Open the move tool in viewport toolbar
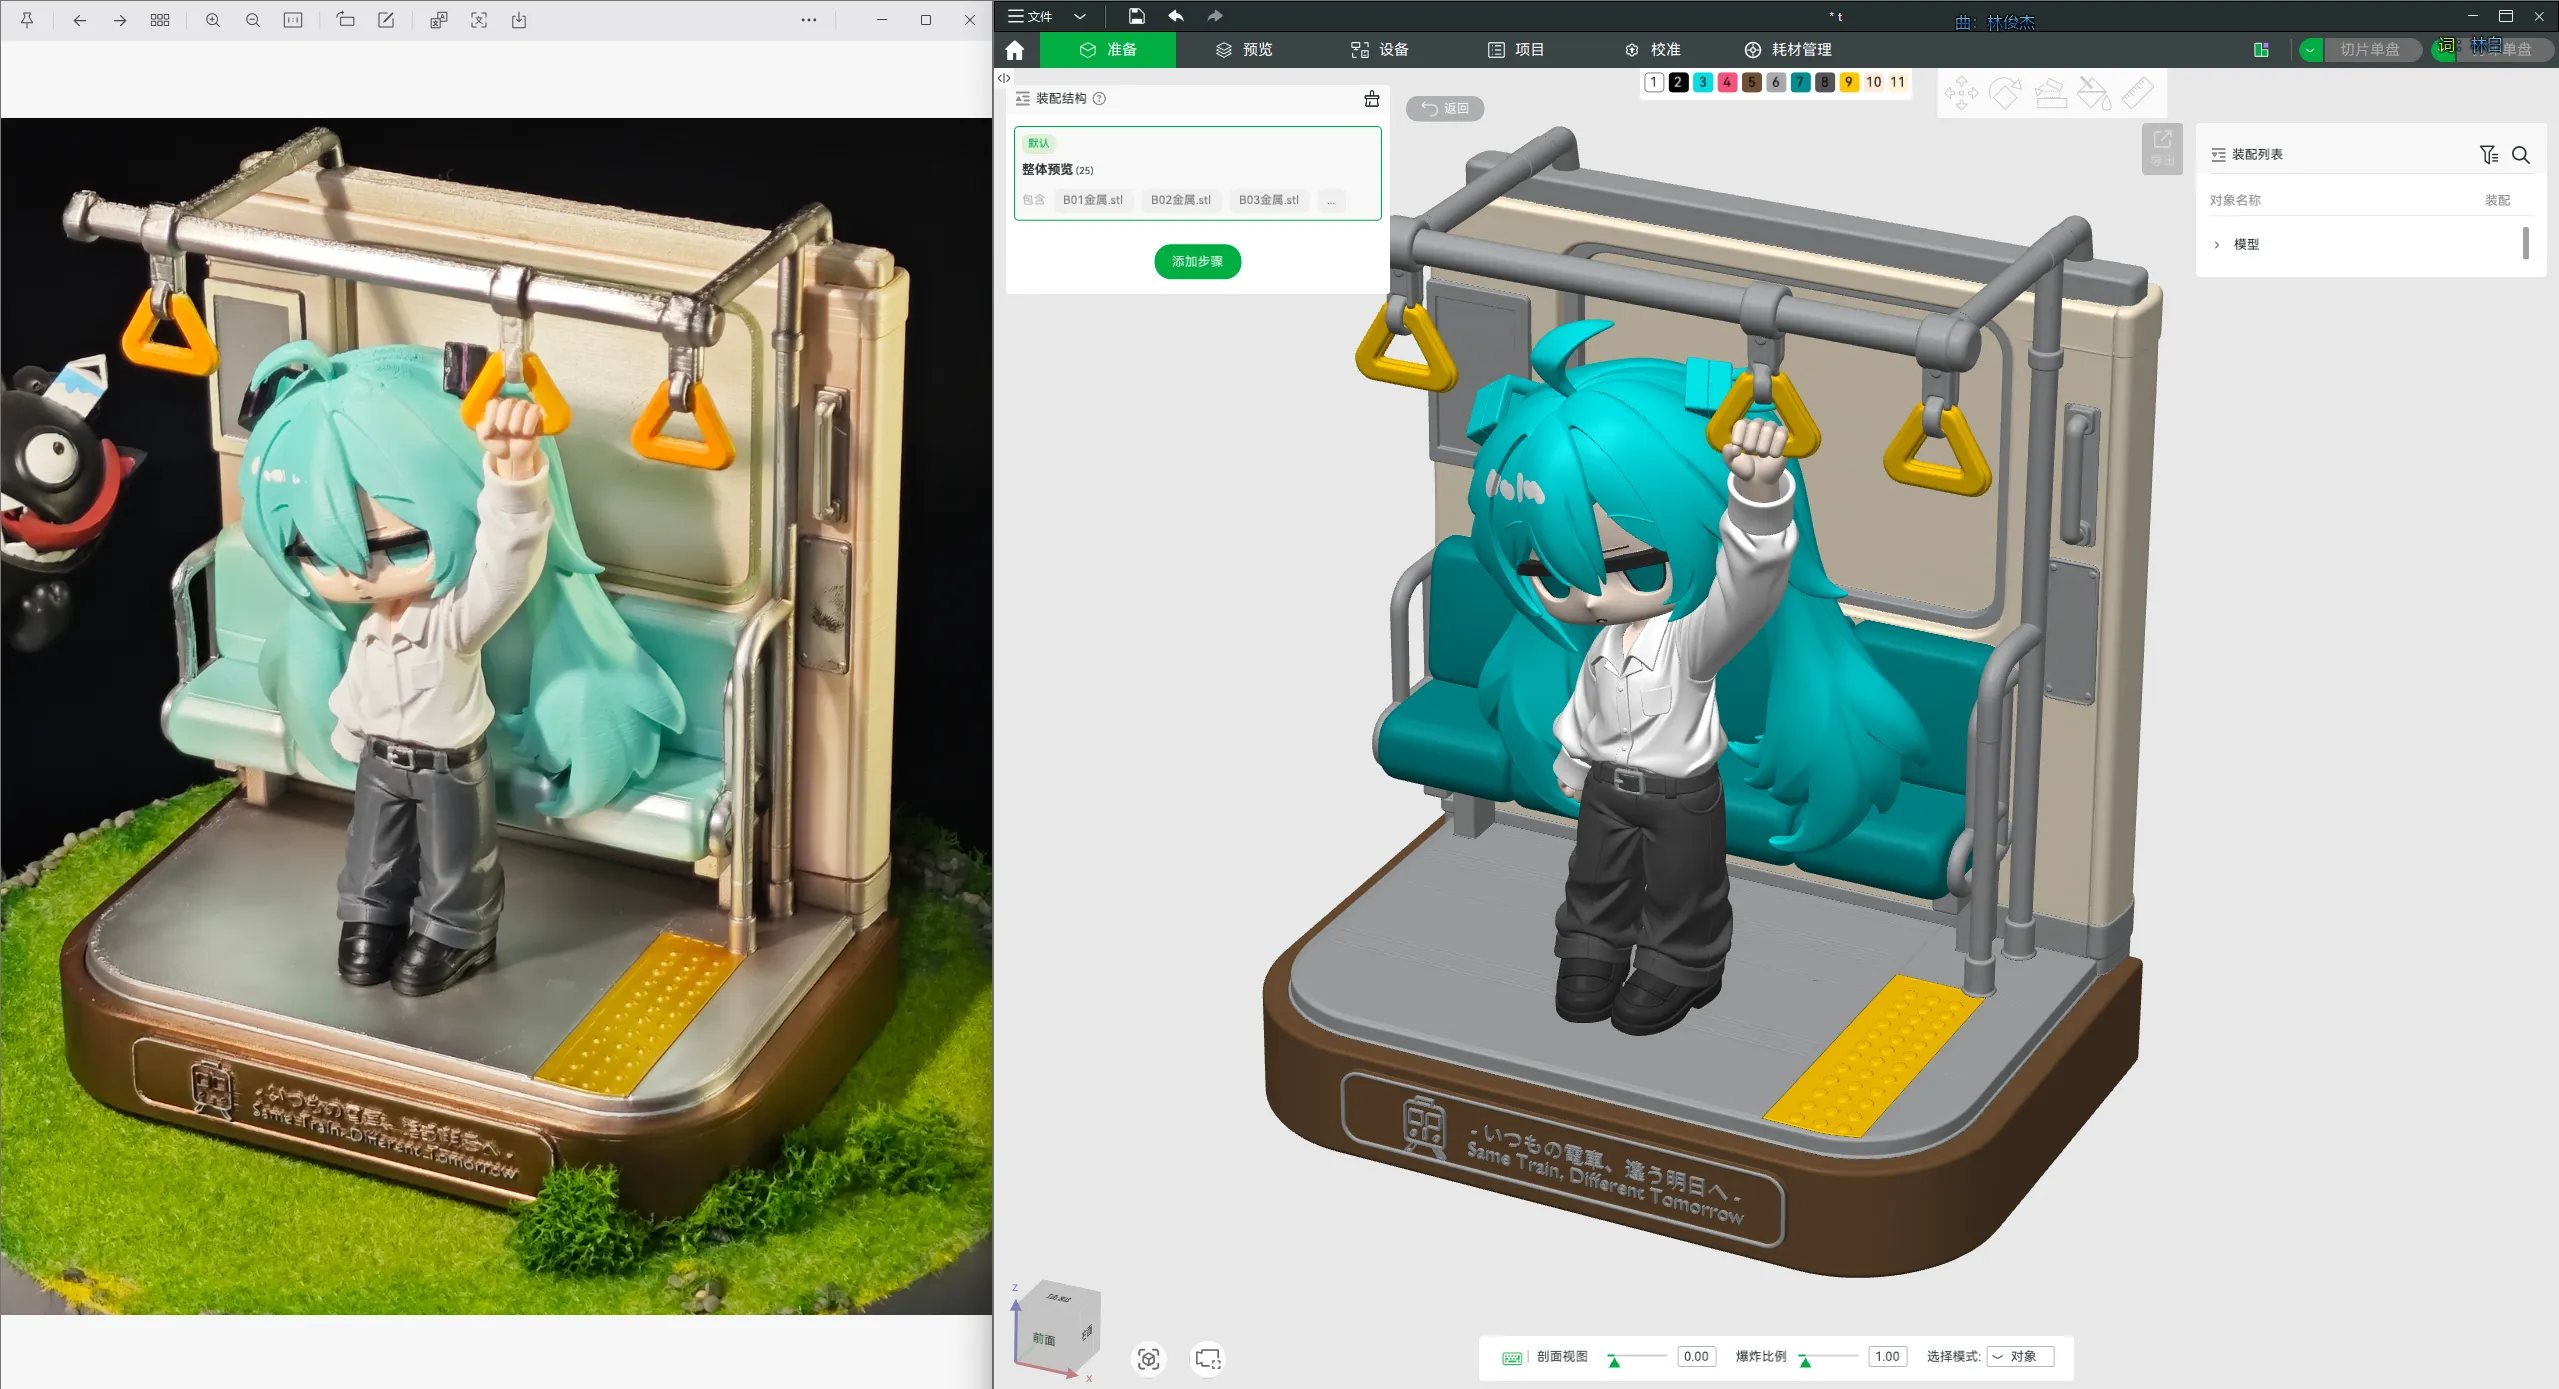Screen dimensions: 2559x1389 coord(1961,93)
